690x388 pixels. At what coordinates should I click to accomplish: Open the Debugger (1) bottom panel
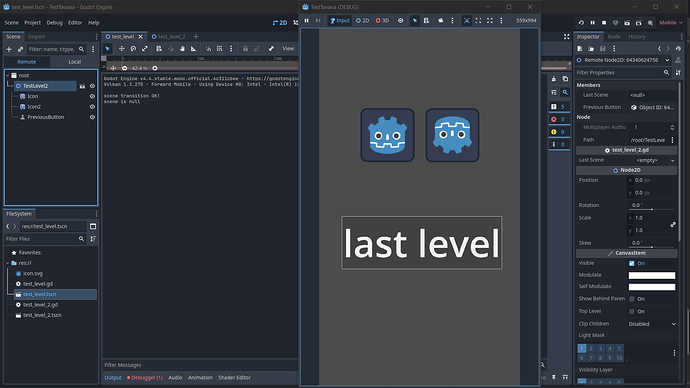145,378
